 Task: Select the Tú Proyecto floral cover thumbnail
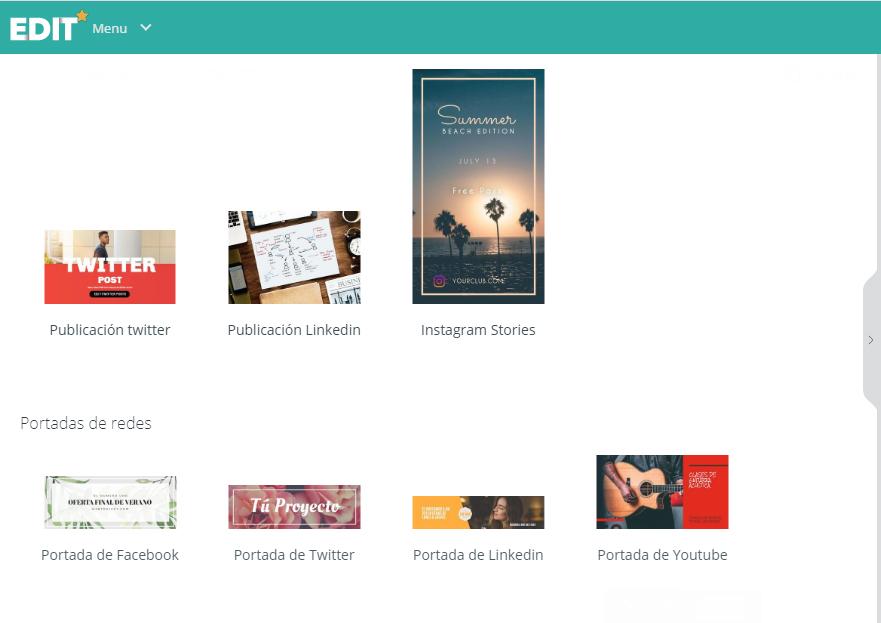pyautogui.click(x=294, y=507)
